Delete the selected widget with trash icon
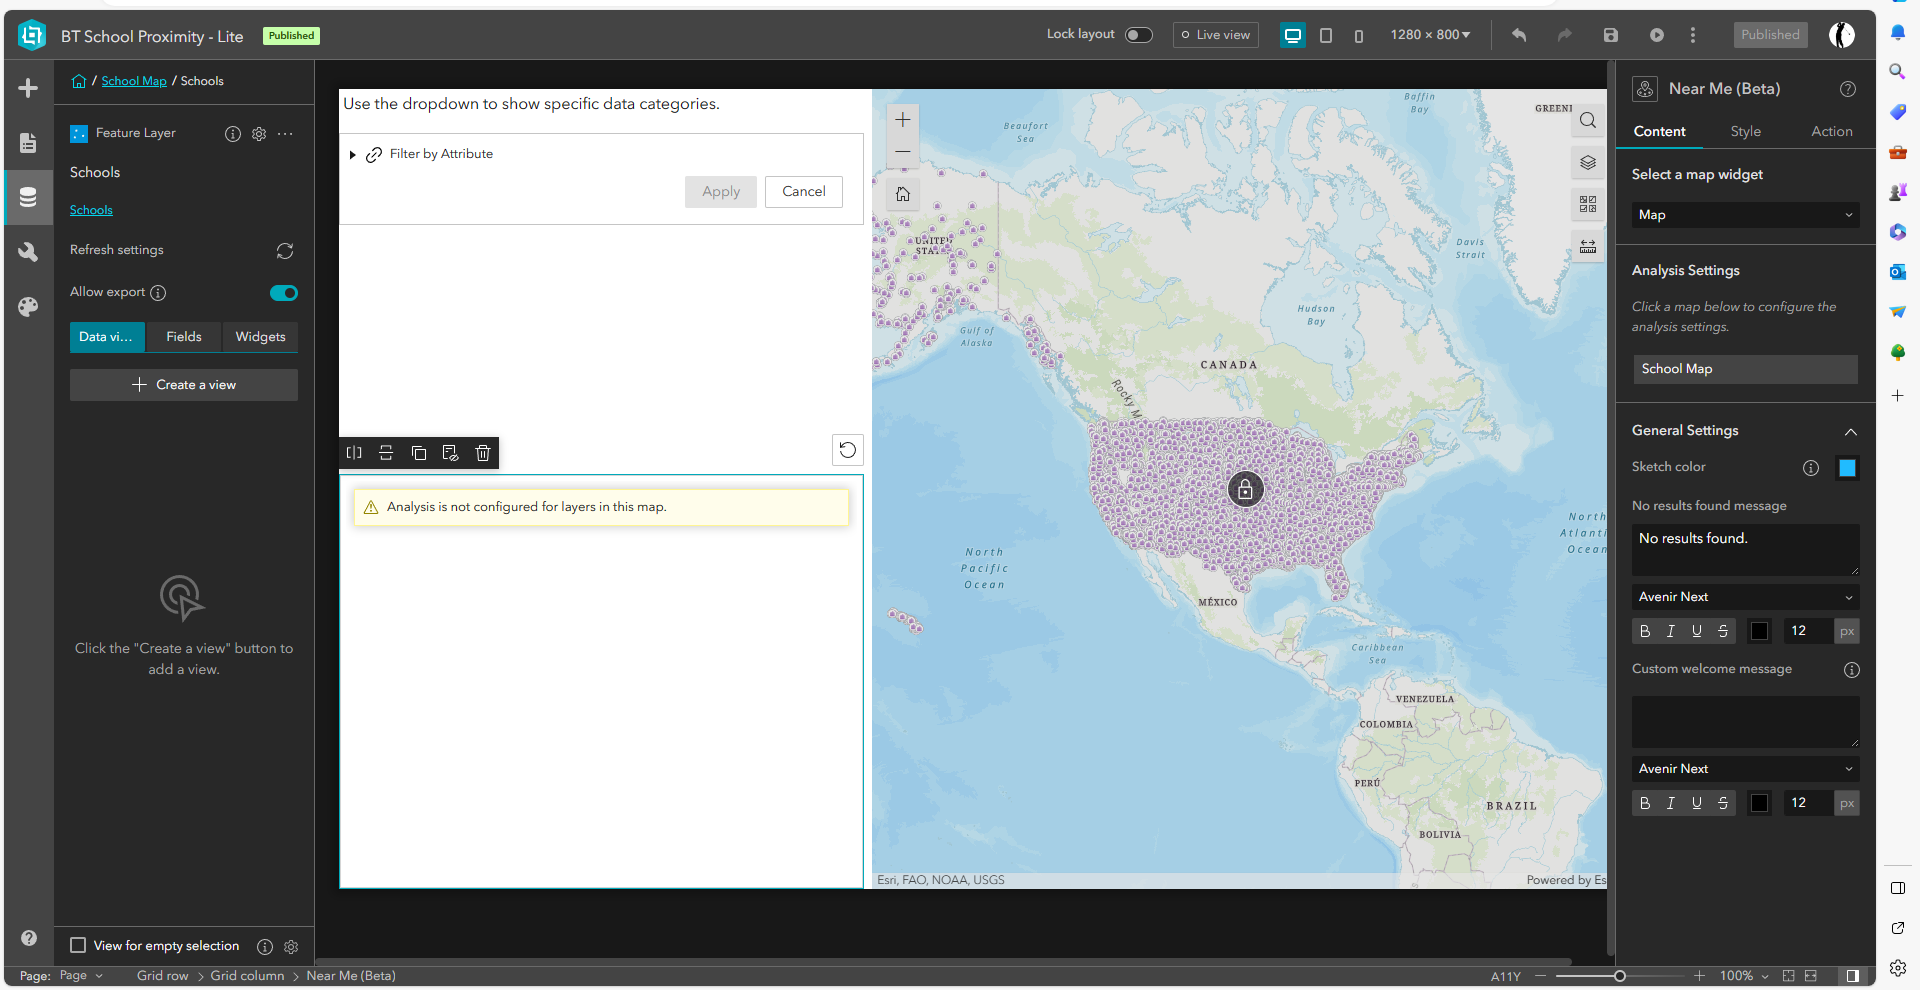The width and height of the screenshot is (1920, 990). tap(483, 453)
